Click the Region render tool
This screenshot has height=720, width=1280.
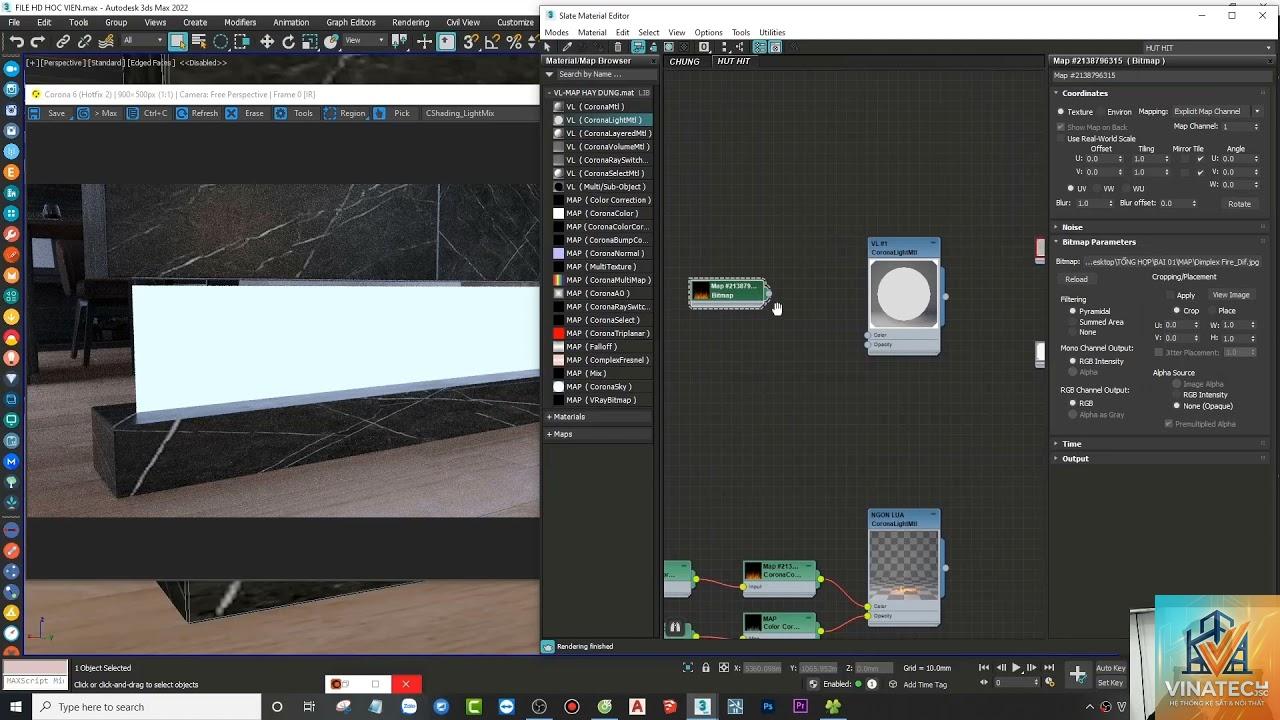[345, 113]
